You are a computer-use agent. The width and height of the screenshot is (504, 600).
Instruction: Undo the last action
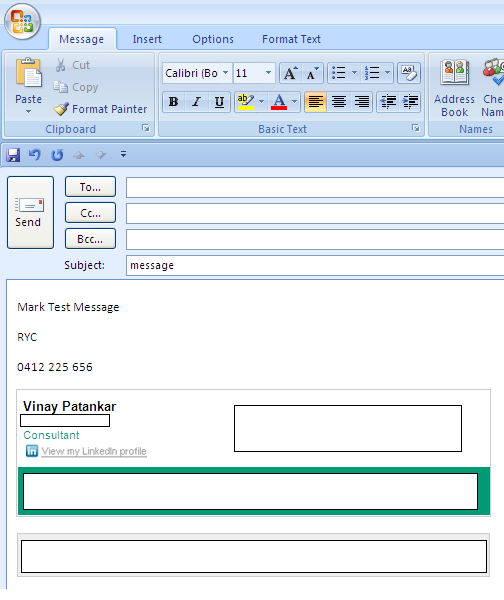click(34, 155)
